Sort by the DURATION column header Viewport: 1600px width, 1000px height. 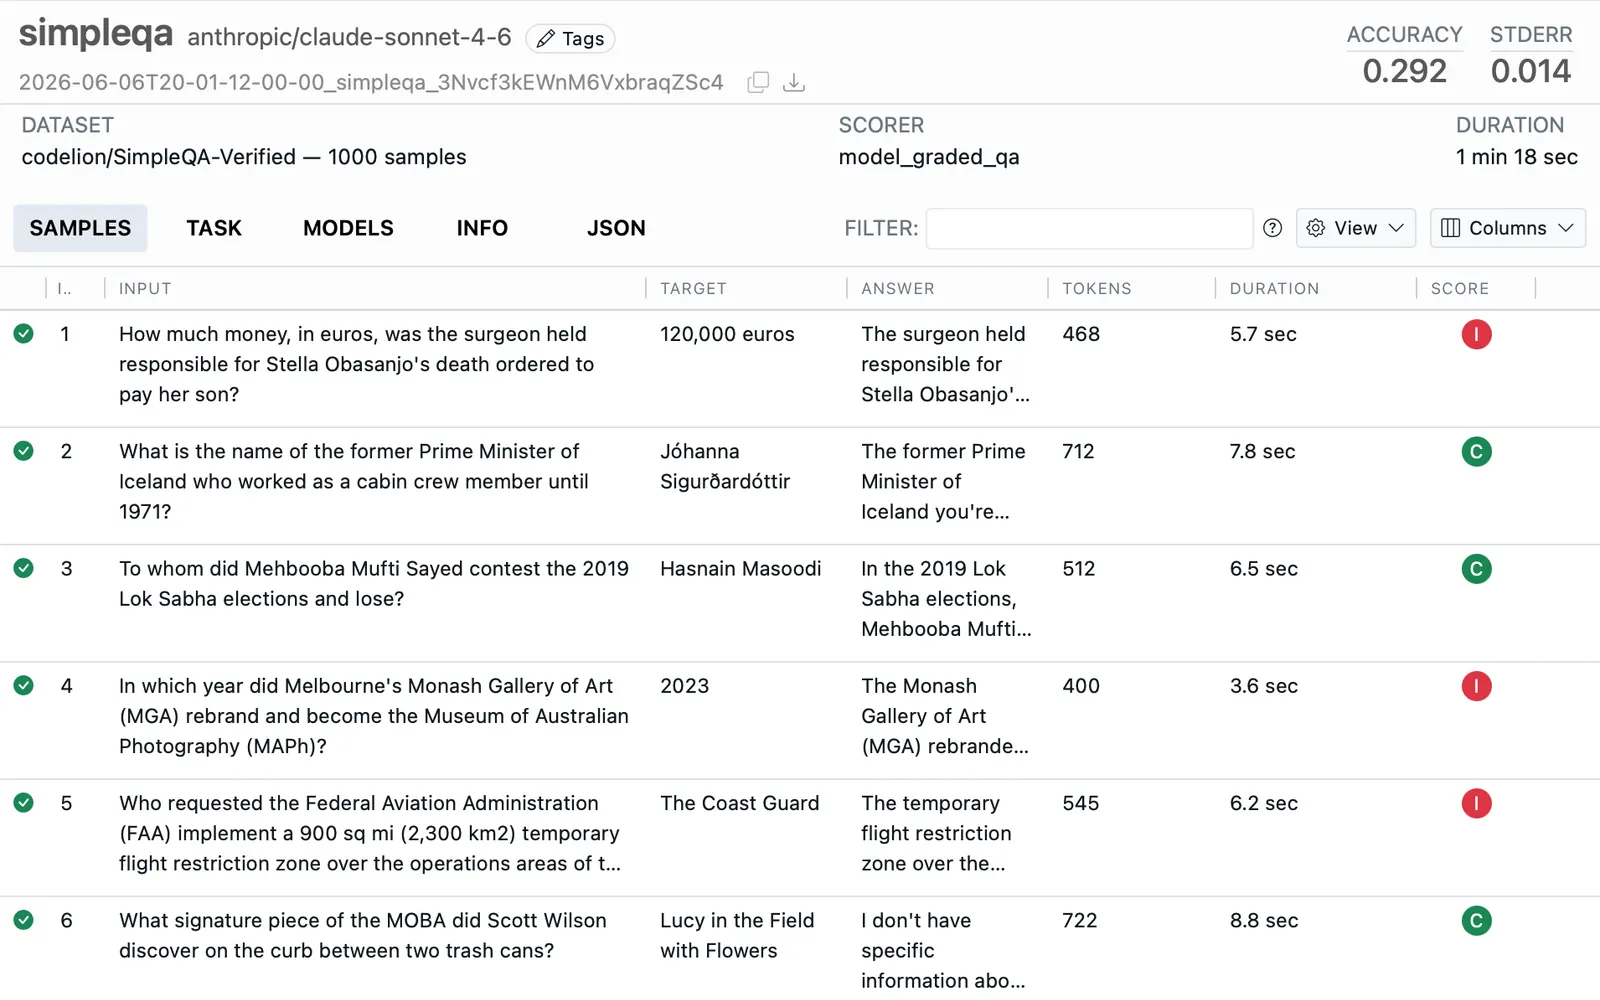point(1274,288)
